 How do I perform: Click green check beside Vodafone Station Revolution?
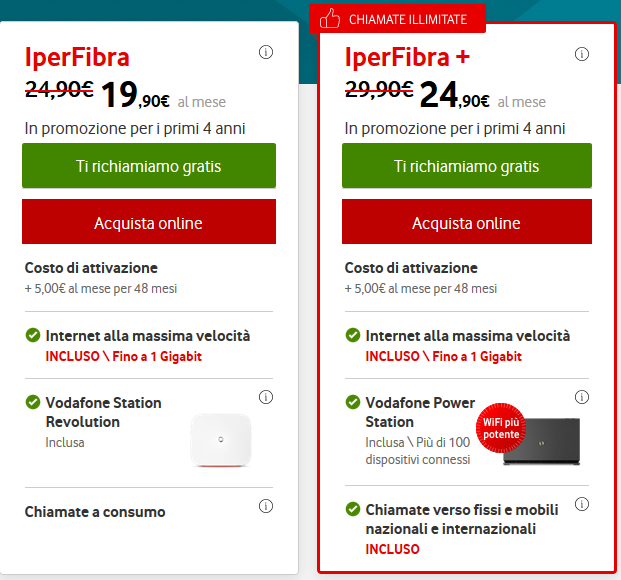(33, 402)
